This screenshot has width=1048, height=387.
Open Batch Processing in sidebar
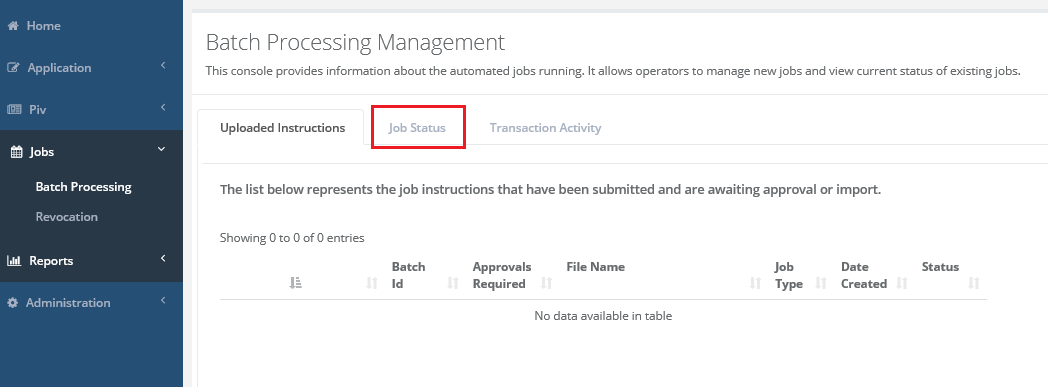[x=84, y=187]
